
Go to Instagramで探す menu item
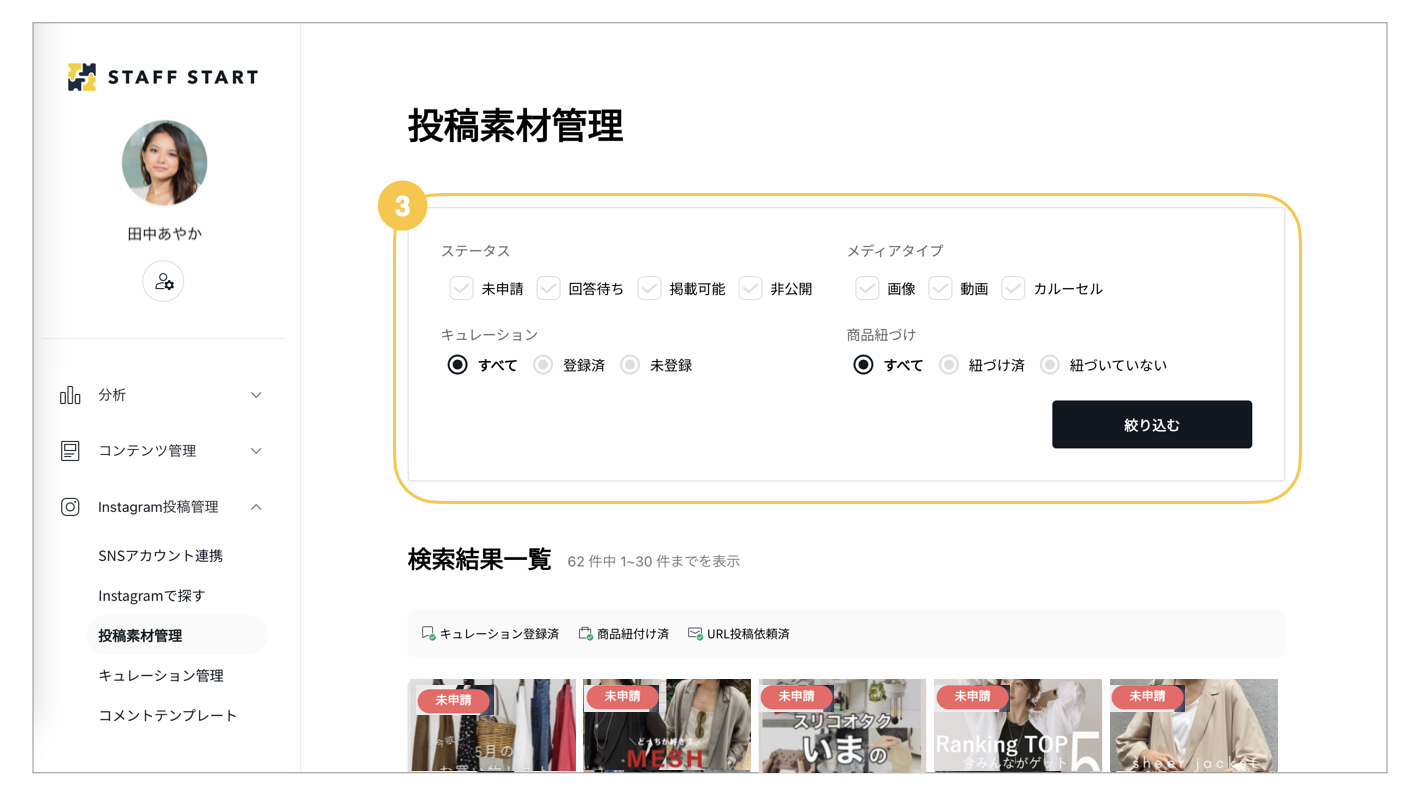tap(152, 596)
